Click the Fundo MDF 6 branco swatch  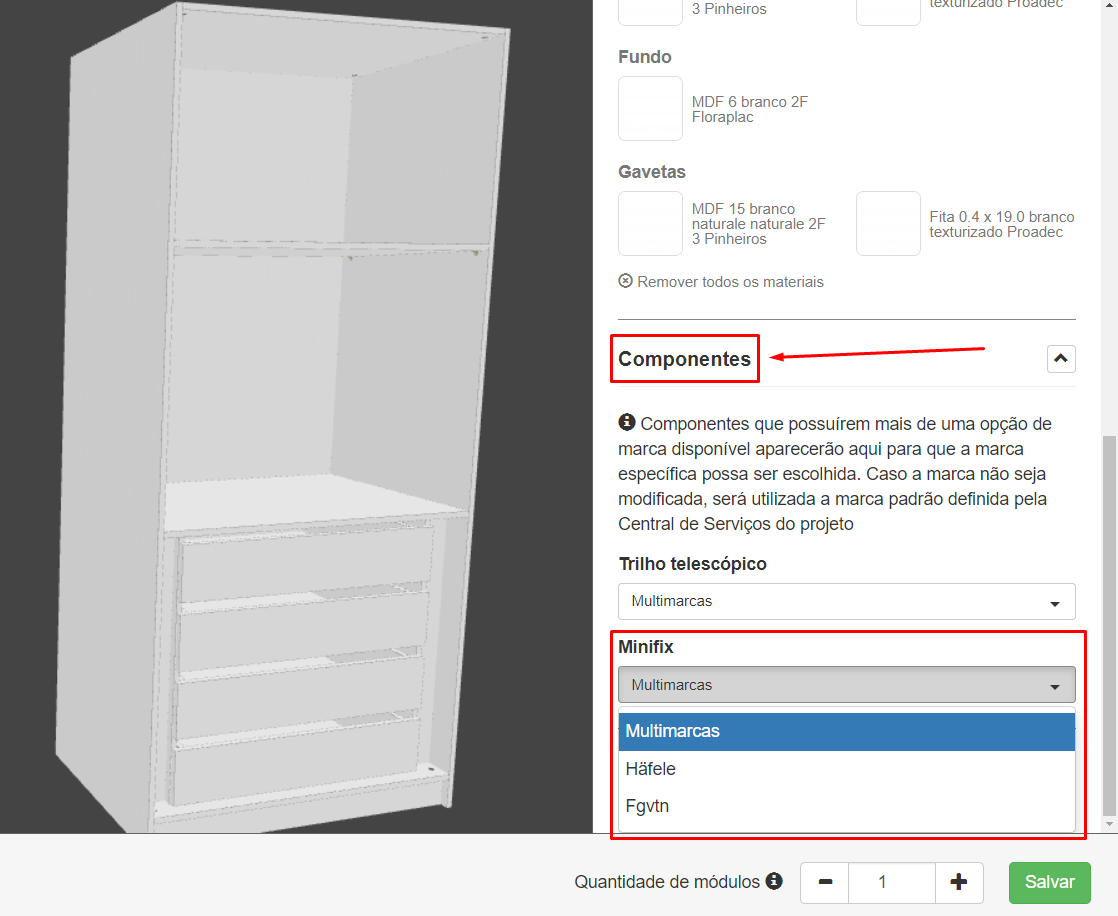650,108
